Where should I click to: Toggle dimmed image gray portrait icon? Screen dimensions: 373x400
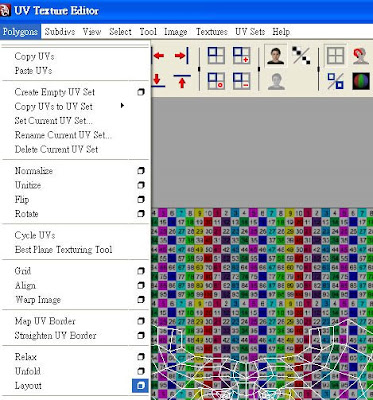(276, 81)
